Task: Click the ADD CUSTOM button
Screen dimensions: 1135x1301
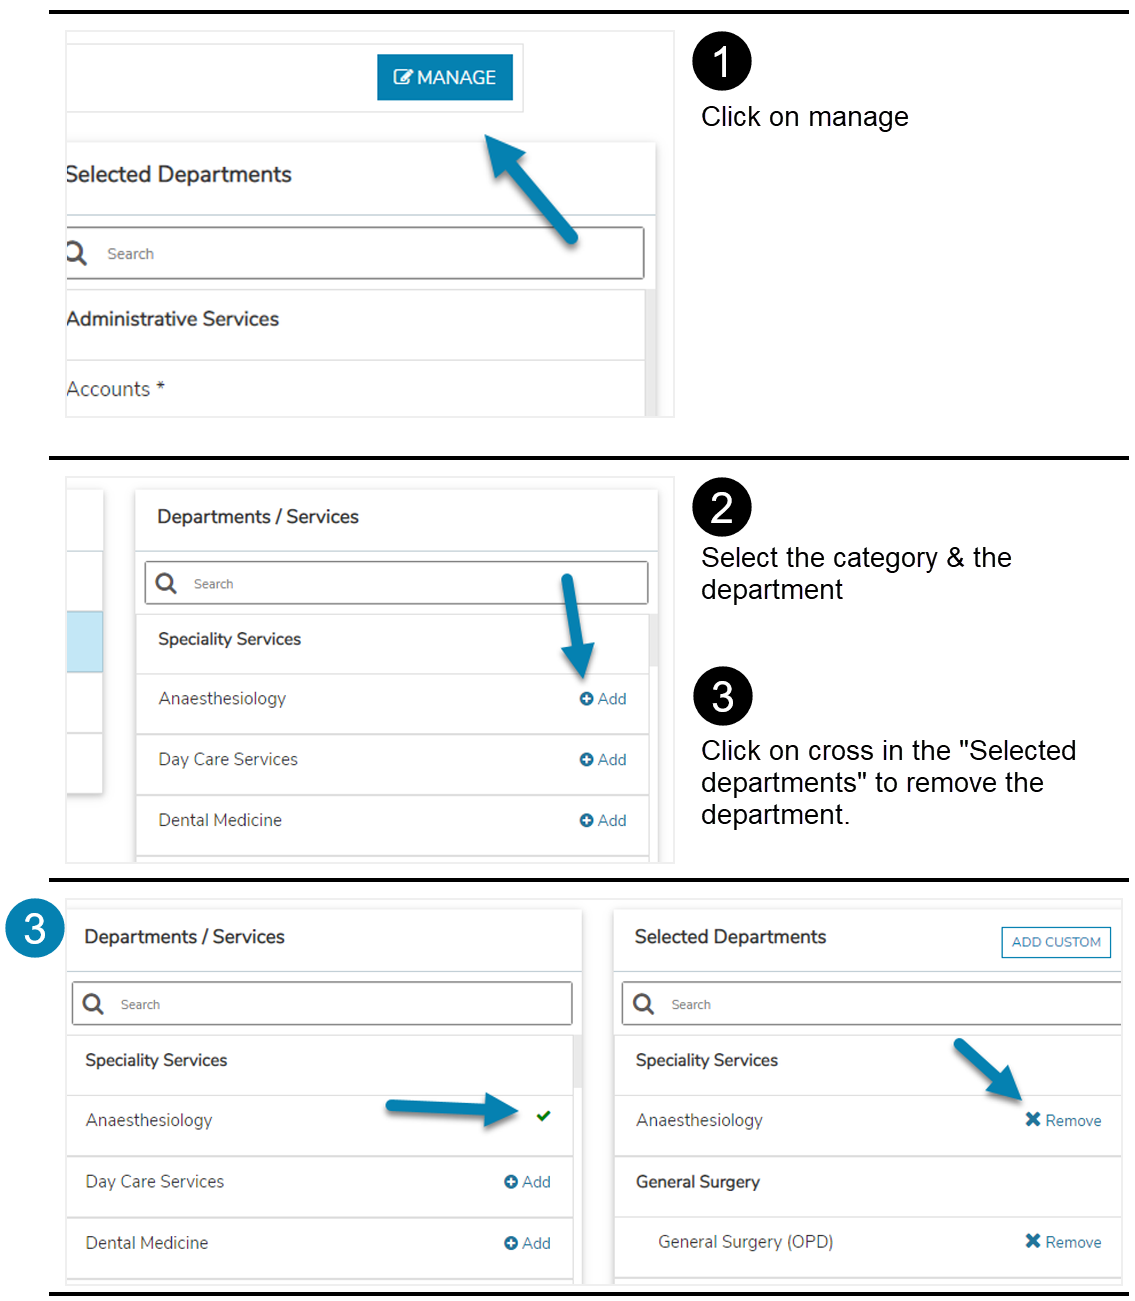Action: click(1055, 942)
